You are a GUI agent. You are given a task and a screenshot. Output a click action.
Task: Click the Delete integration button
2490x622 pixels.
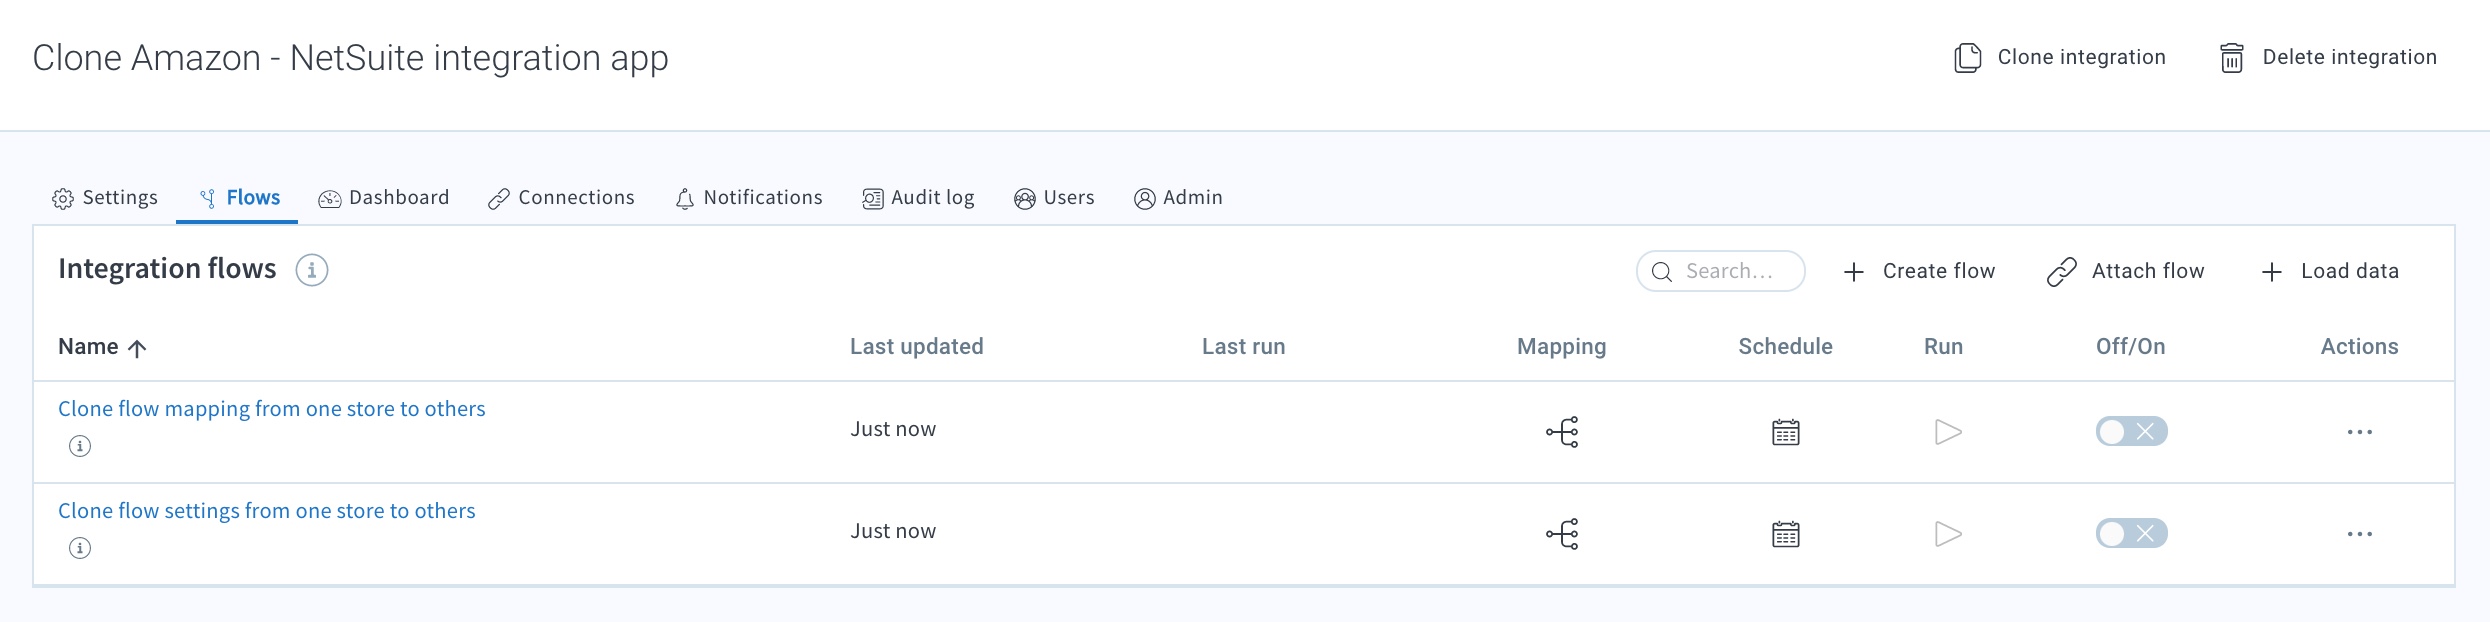click(2328, 58)
